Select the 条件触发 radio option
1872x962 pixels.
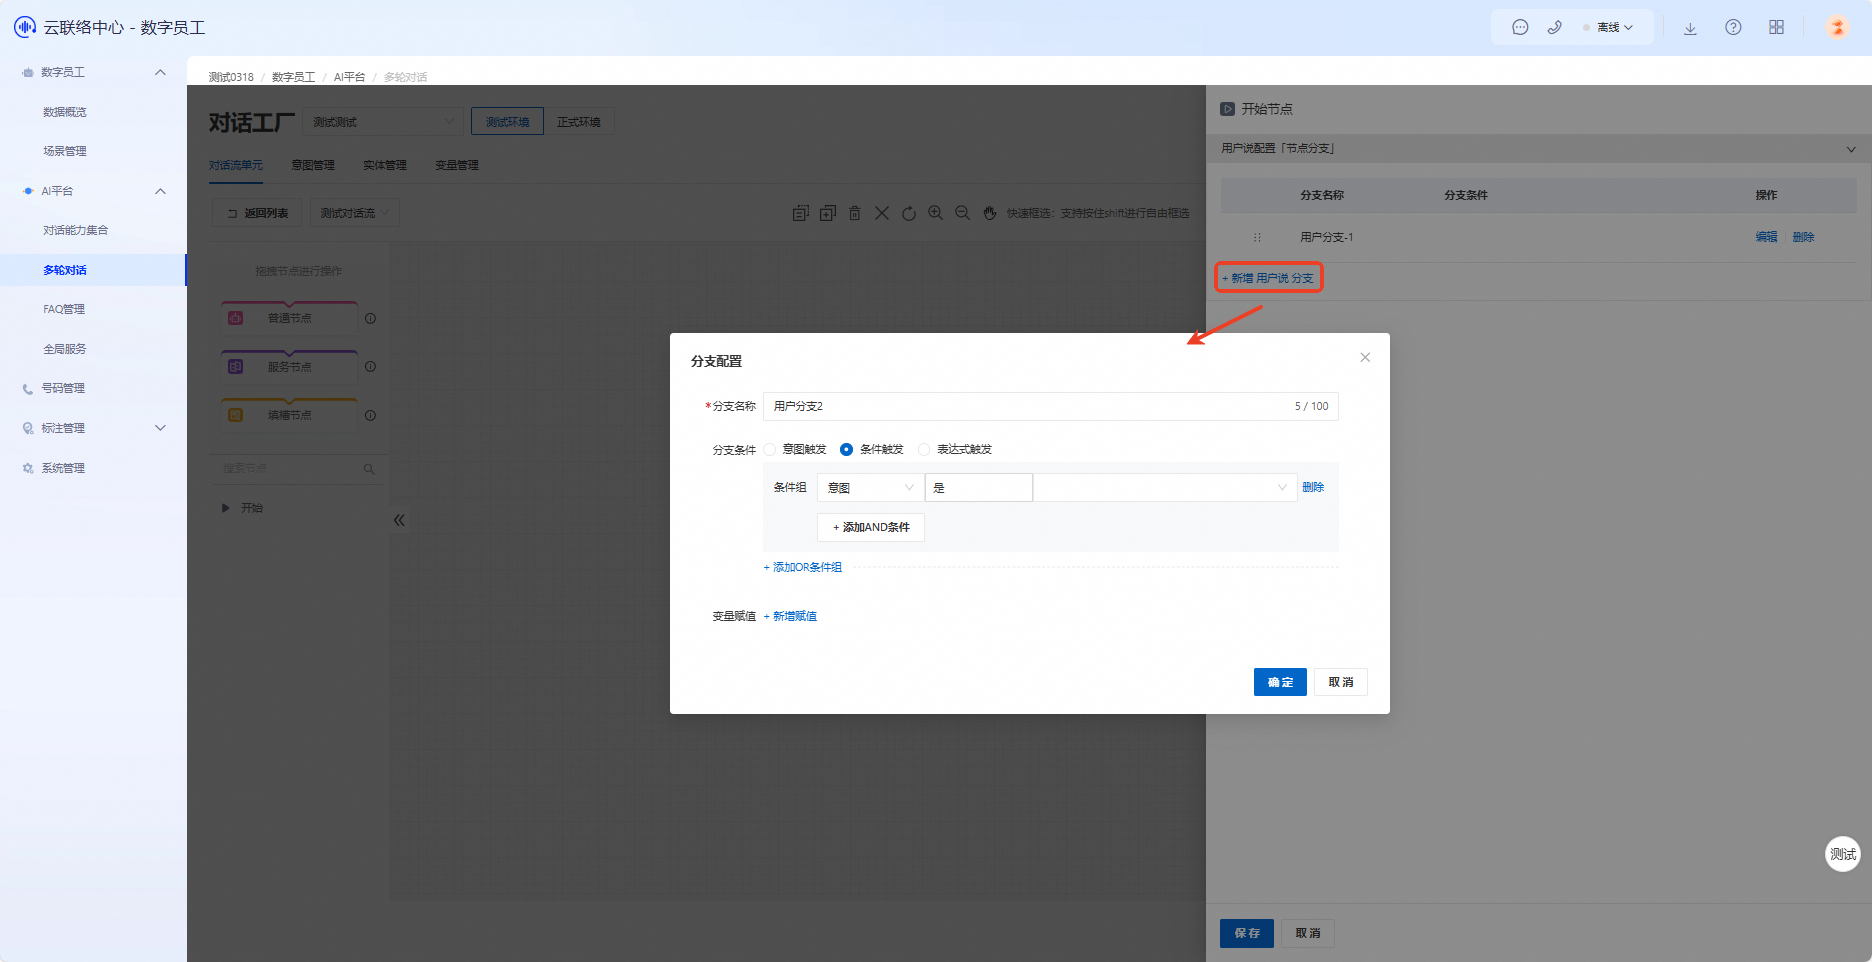847,450
